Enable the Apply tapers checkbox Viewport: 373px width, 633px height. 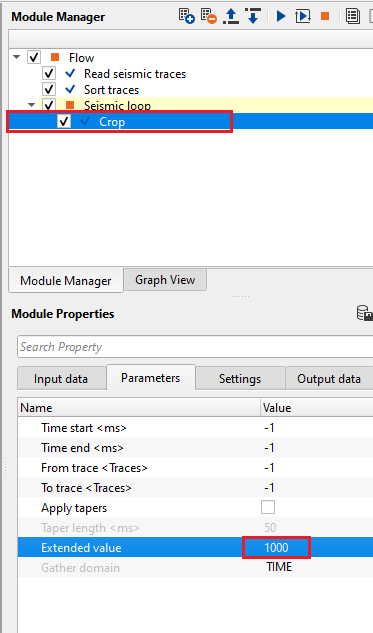(268, 507)
